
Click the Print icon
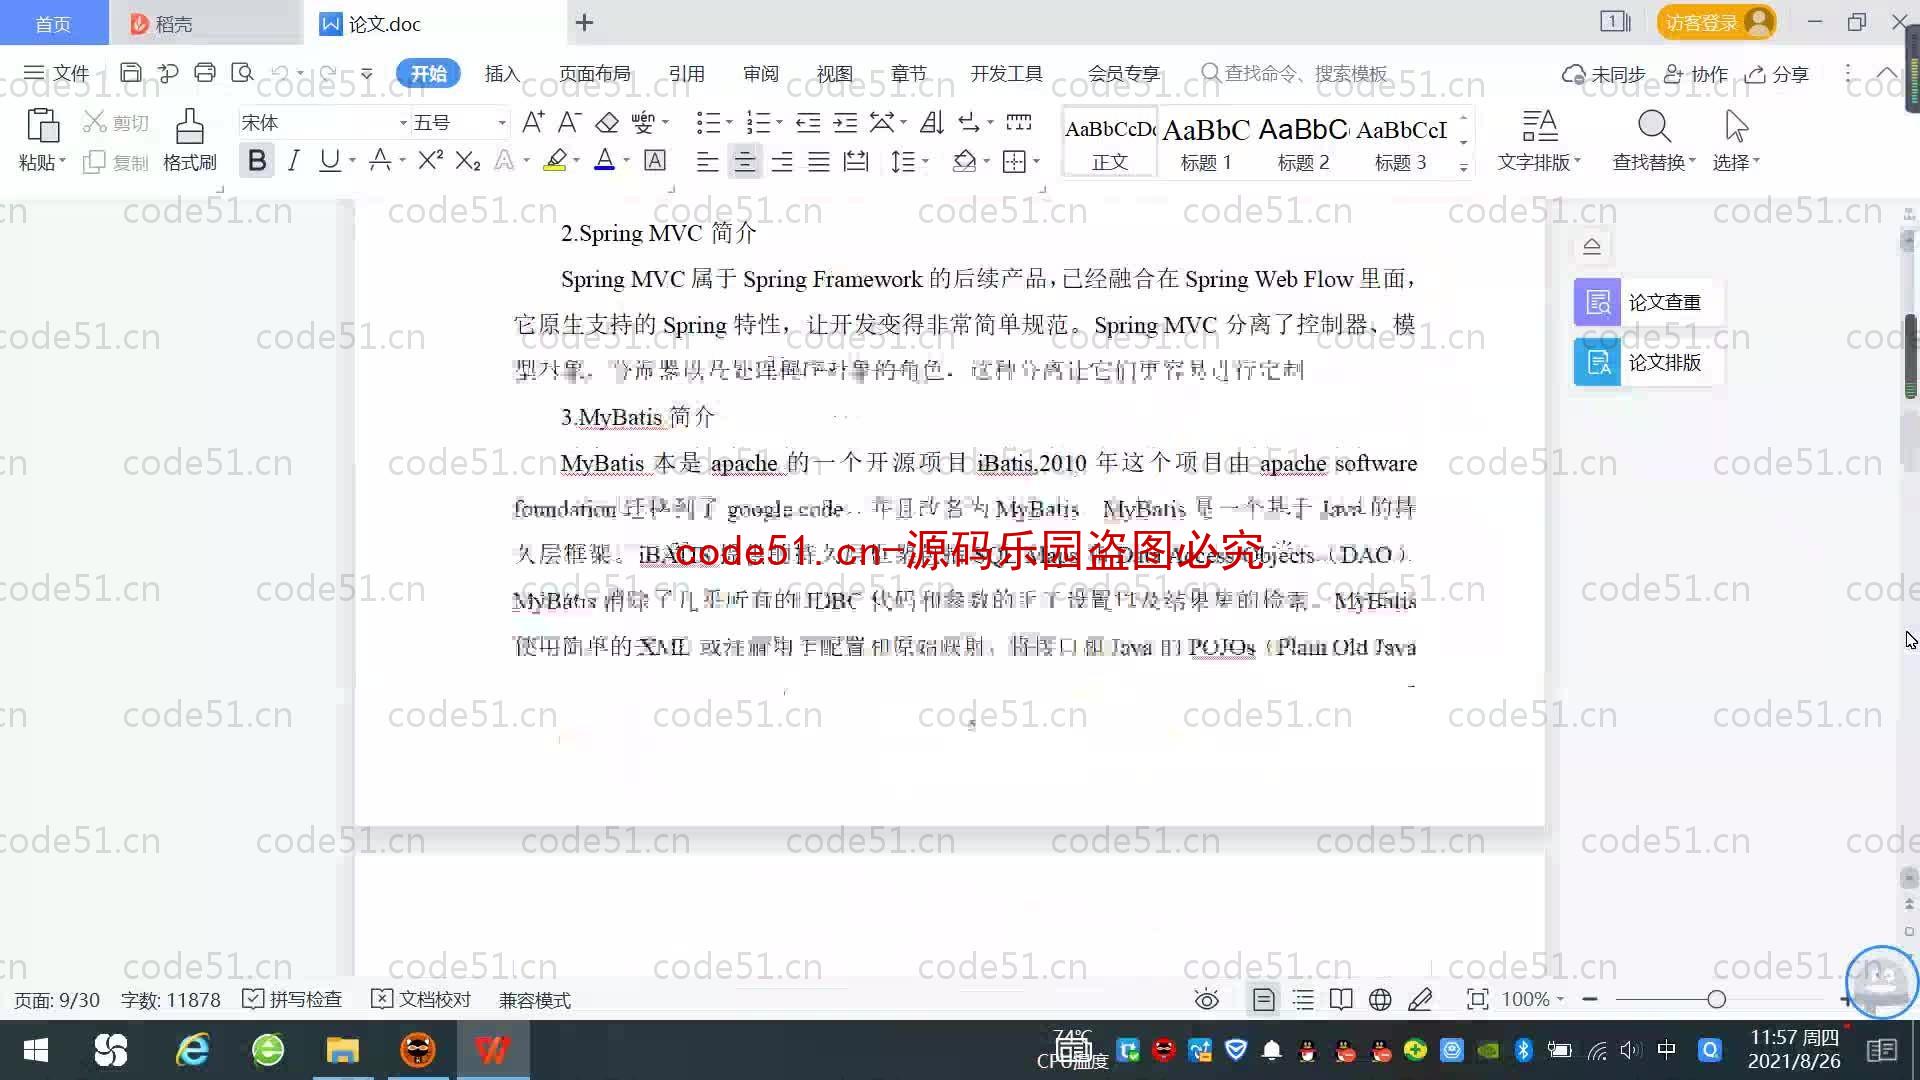click(205, 73)
